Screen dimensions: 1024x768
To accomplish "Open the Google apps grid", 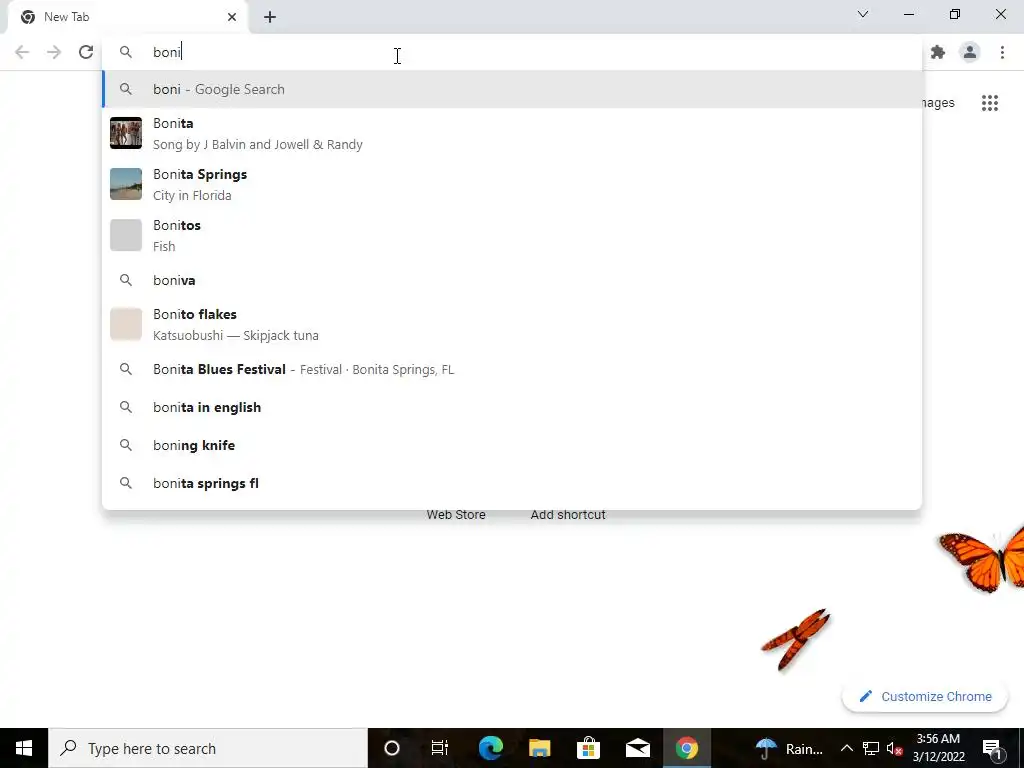I will point(990,103).
